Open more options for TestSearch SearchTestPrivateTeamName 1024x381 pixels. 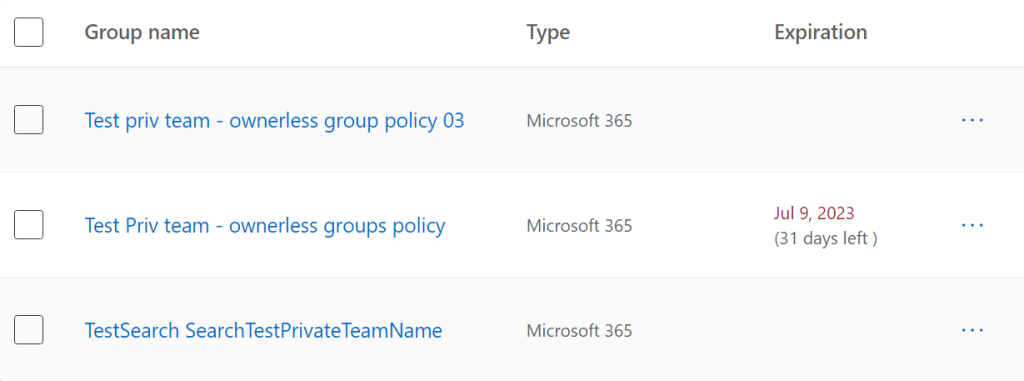972,331
